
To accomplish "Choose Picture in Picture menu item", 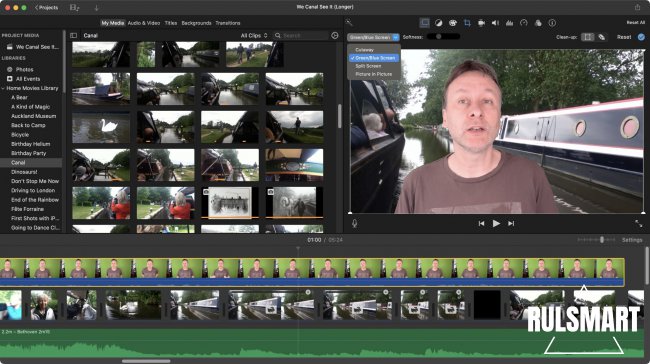I will pyautogui.click(x=374, y=74).
